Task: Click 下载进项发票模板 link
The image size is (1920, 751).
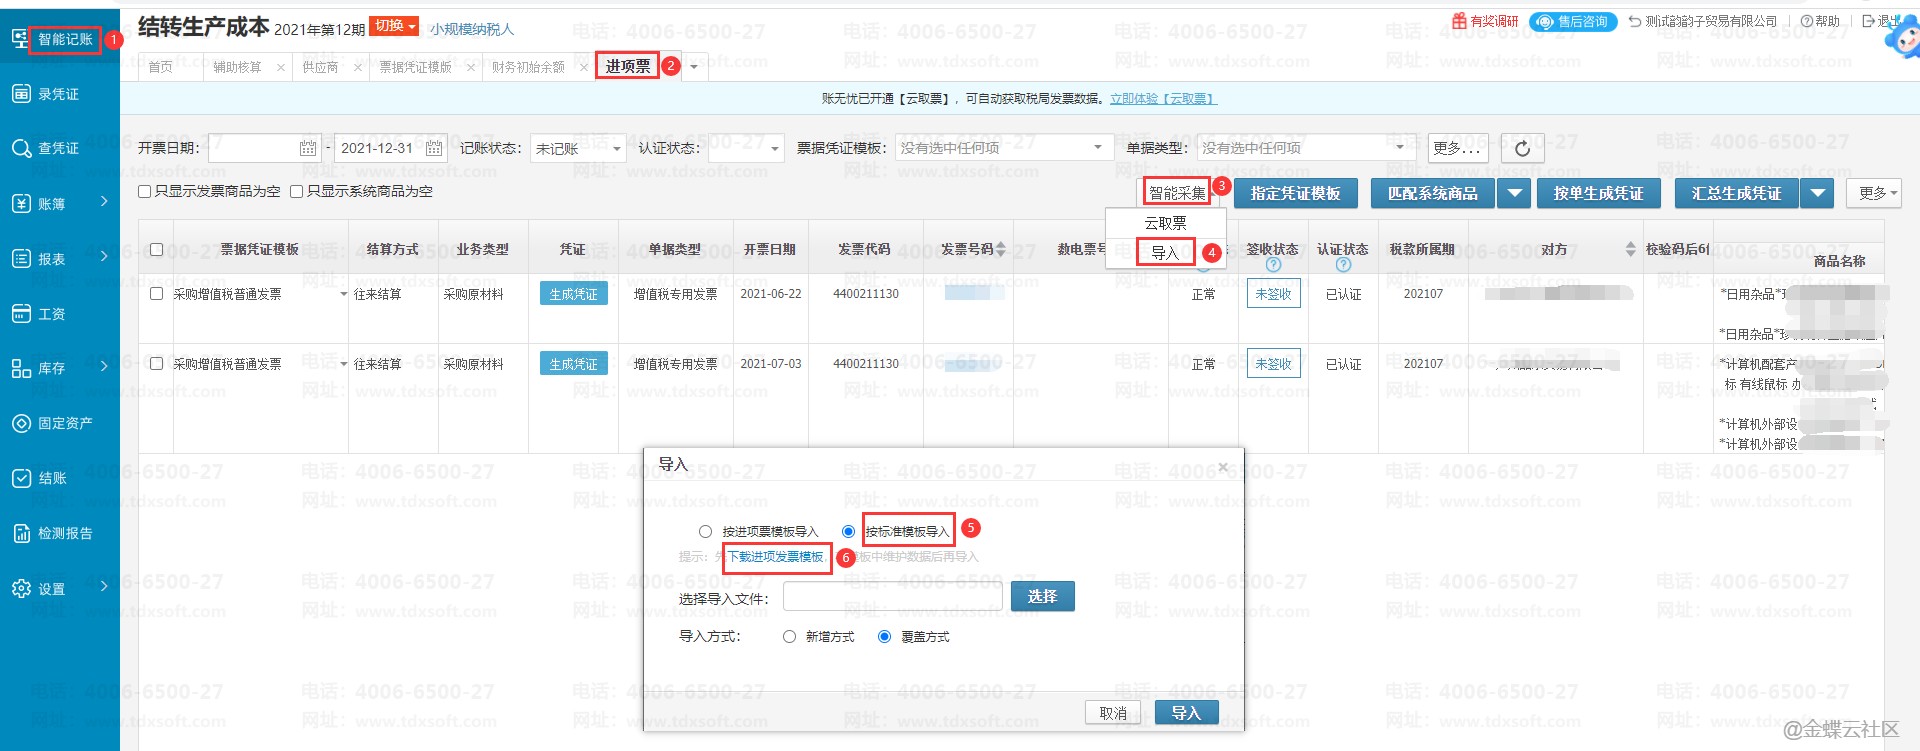Action: pyautogui.click(x=775, y=557)
